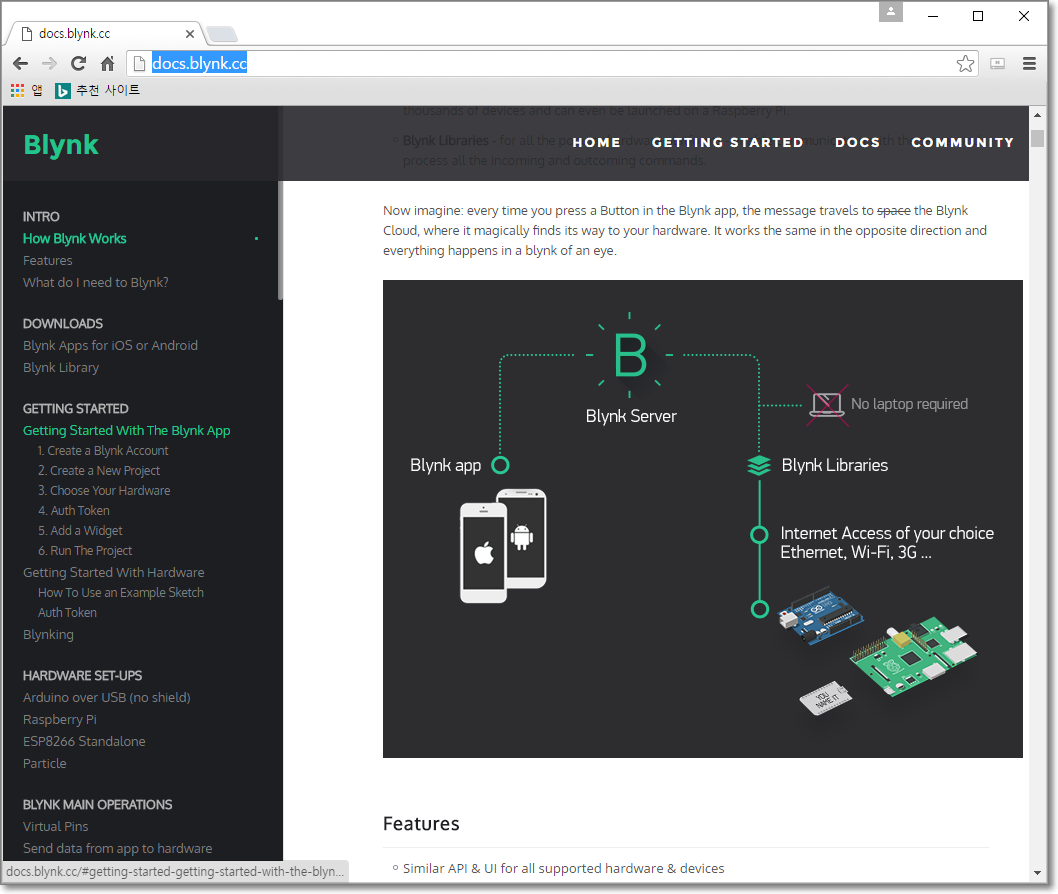The image size is (1058, 894).
Task: Click the user profile icon in title bar
Action: pos(890,12)
